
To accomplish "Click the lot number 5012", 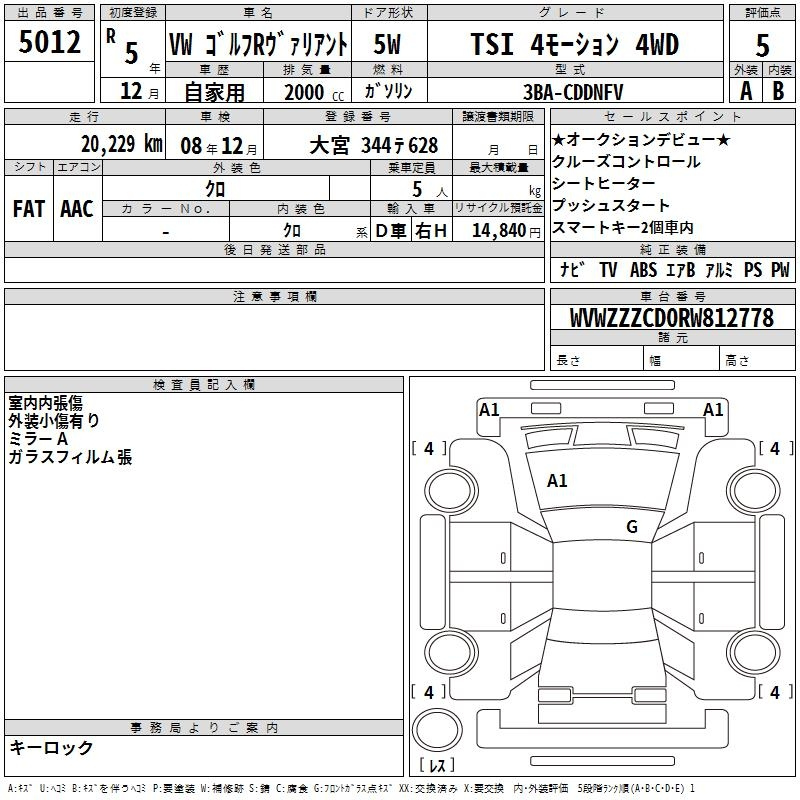I will pyautogui.click(x=49, y=44).
